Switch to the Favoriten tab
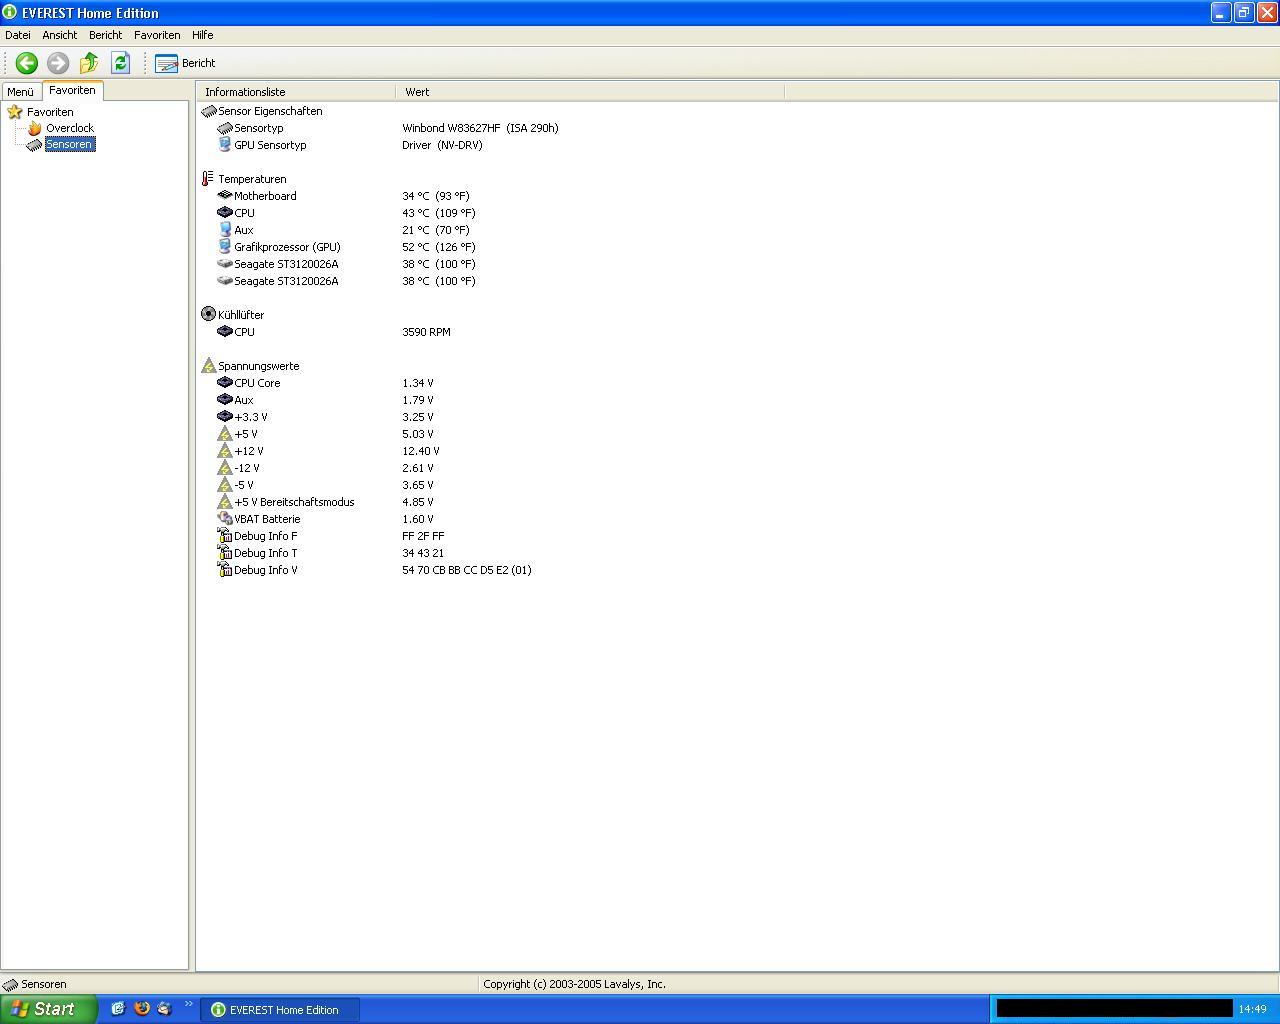The height and width of the screenshot is (1024, 1280). click(x=72, y=90)
